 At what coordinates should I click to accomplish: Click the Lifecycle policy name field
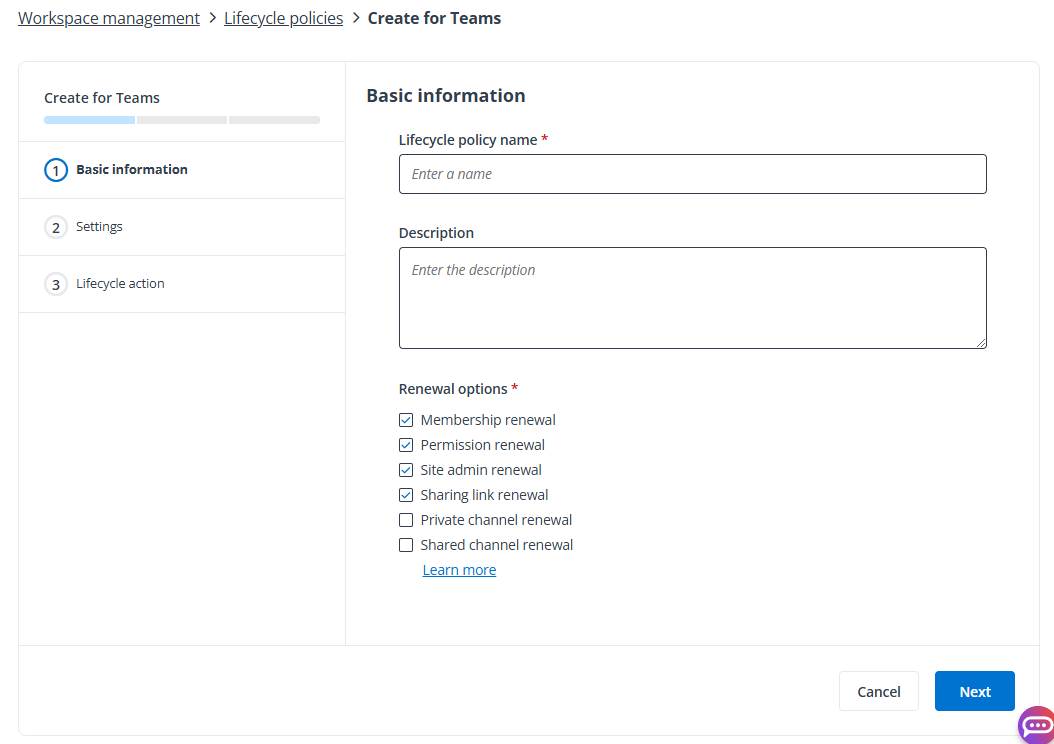coord(692,174)
